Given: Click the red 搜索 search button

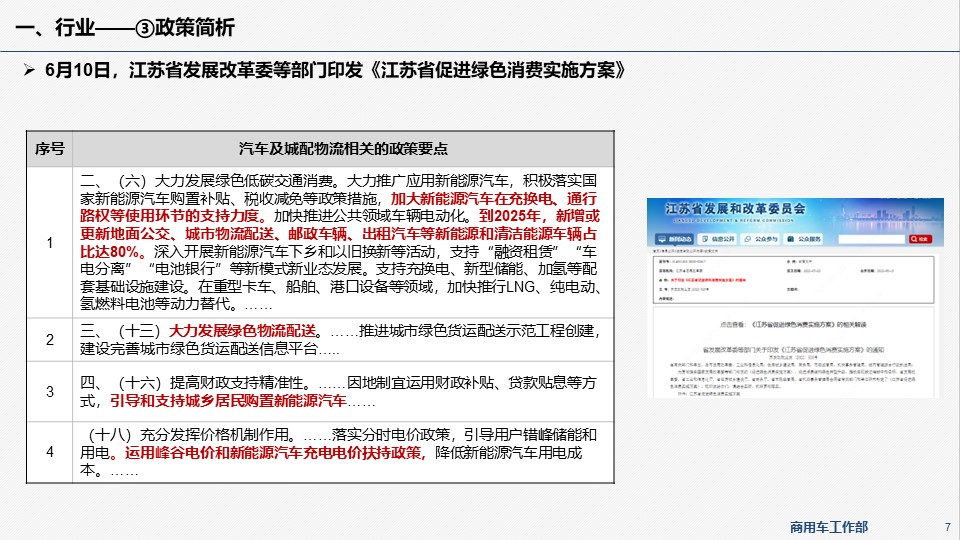Looking at the screenshot, I should (920, 239).
